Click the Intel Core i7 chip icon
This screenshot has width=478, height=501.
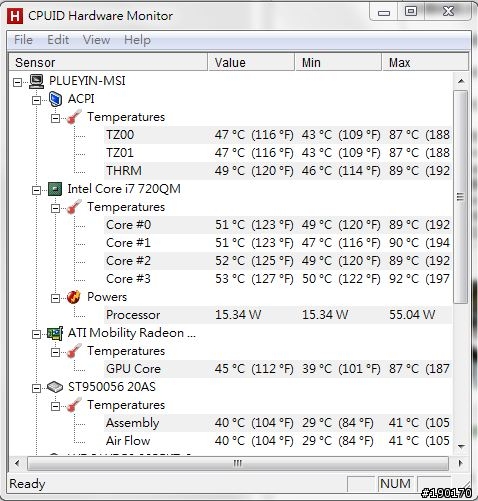pyautogui.click(x=55, y=189)
